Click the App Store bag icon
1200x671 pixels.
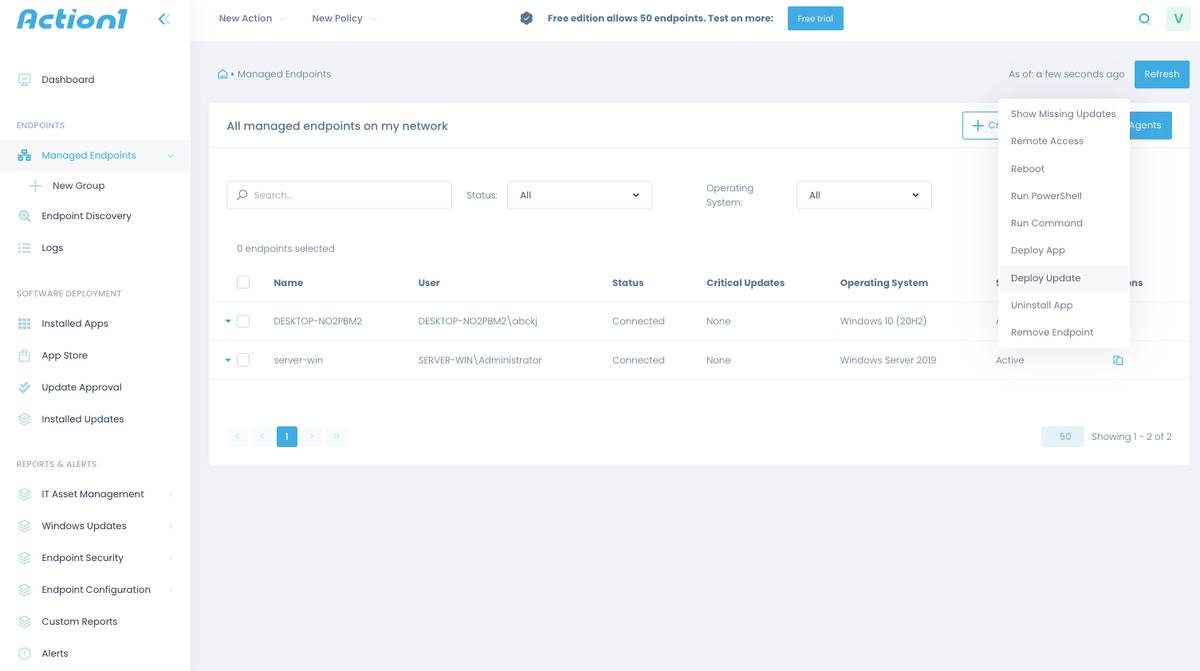click(x=25, y=356)
